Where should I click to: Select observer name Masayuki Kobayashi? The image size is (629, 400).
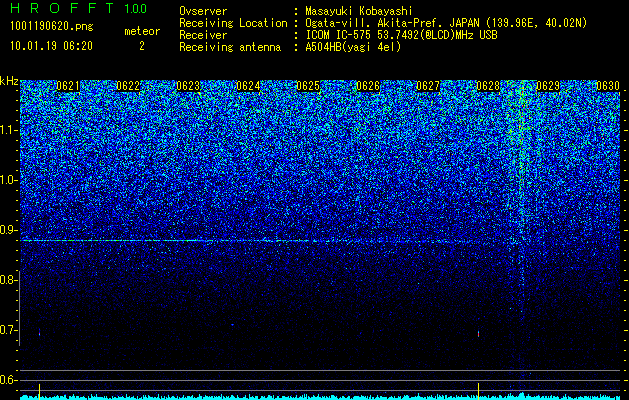tap(359, 11)
